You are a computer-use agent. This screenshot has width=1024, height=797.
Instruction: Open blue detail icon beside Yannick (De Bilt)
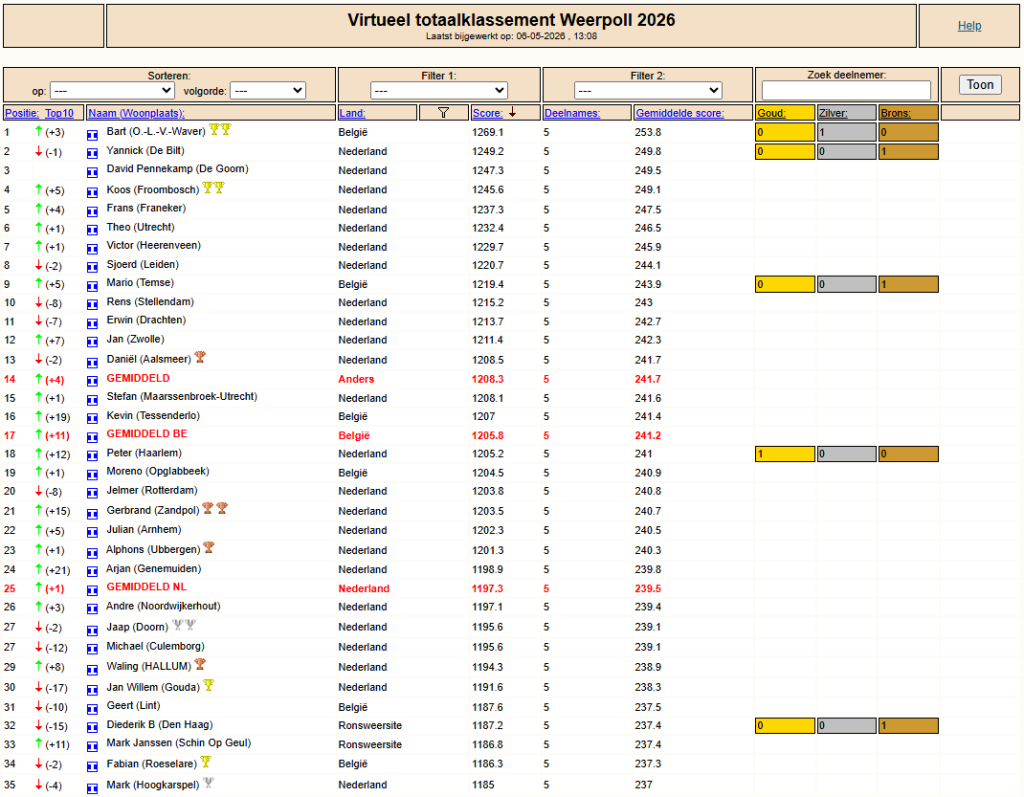92,154
